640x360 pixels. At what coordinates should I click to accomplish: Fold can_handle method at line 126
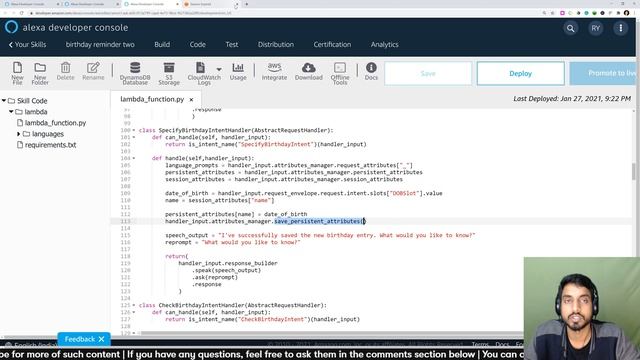coord(134,312)
